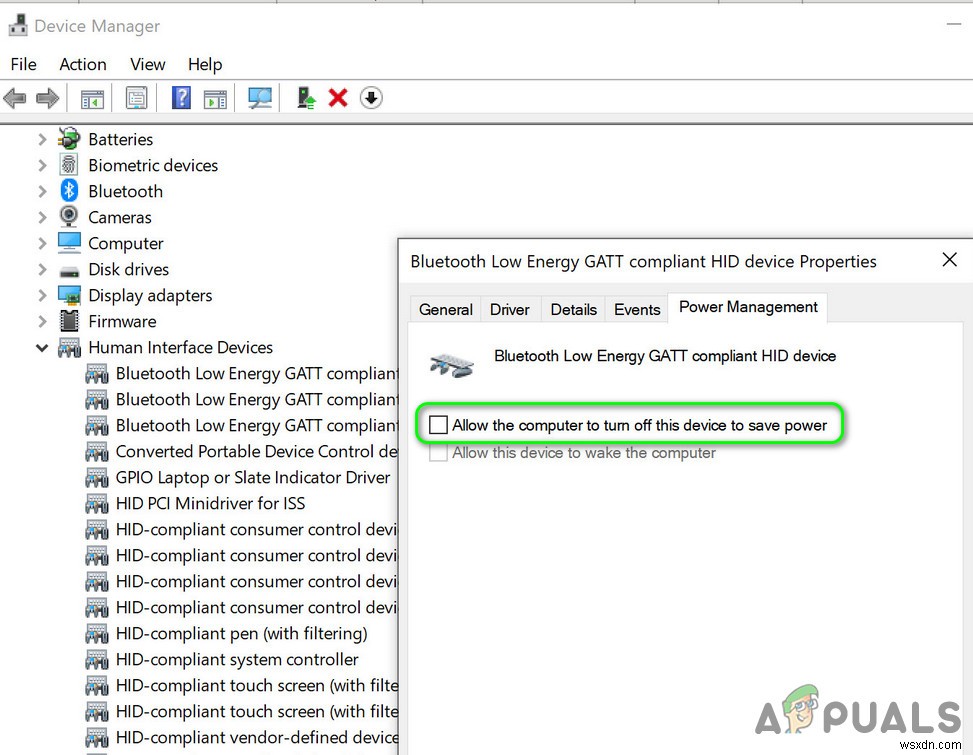973x755 pixels.
Task: Open the Action menu
Action: pos(82,64)
